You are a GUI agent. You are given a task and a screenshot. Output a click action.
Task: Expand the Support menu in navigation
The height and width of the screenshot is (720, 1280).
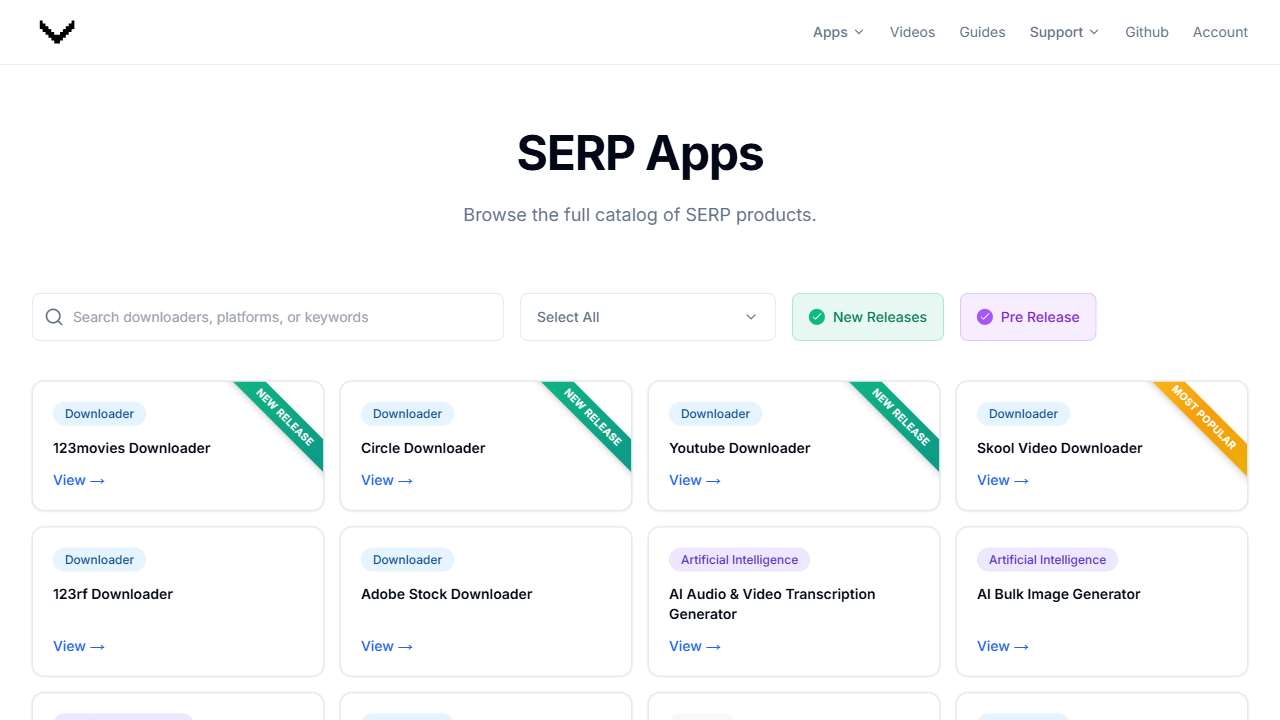1063,32
